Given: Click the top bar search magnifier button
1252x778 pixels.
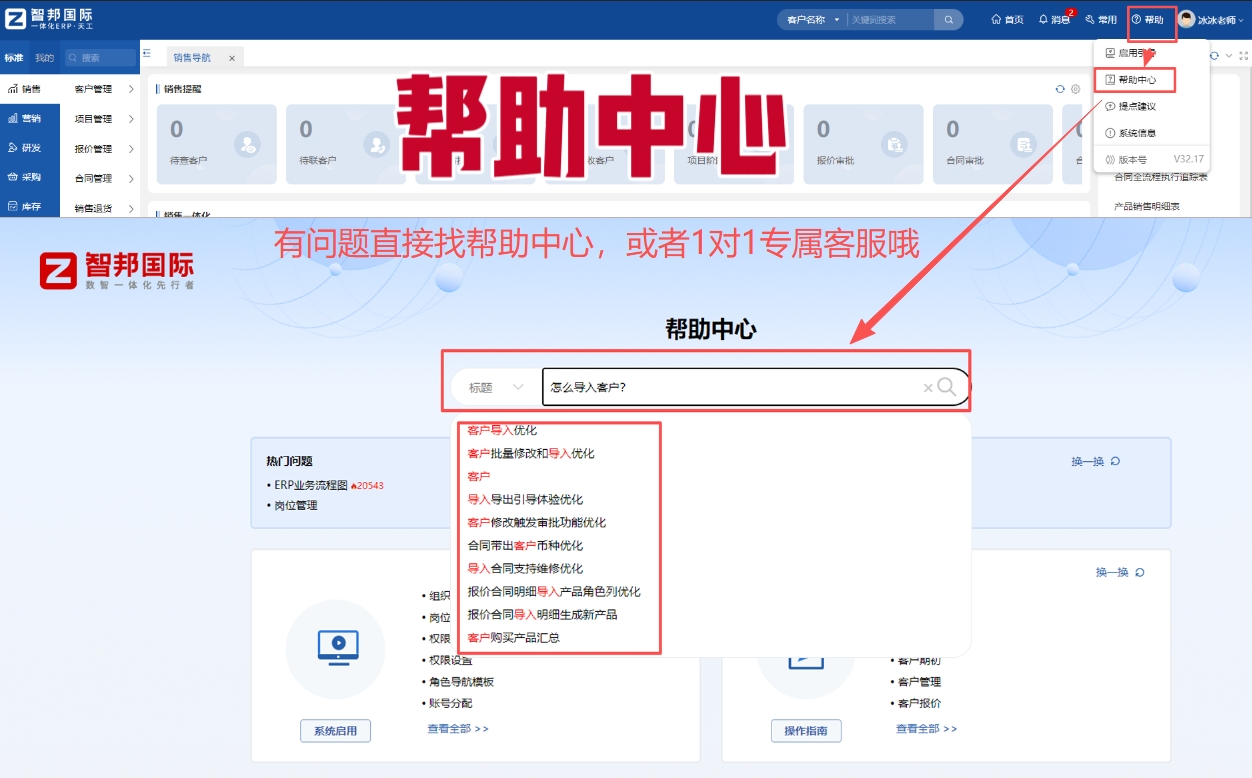Looking at the screenshot, I should click(948, 20).
